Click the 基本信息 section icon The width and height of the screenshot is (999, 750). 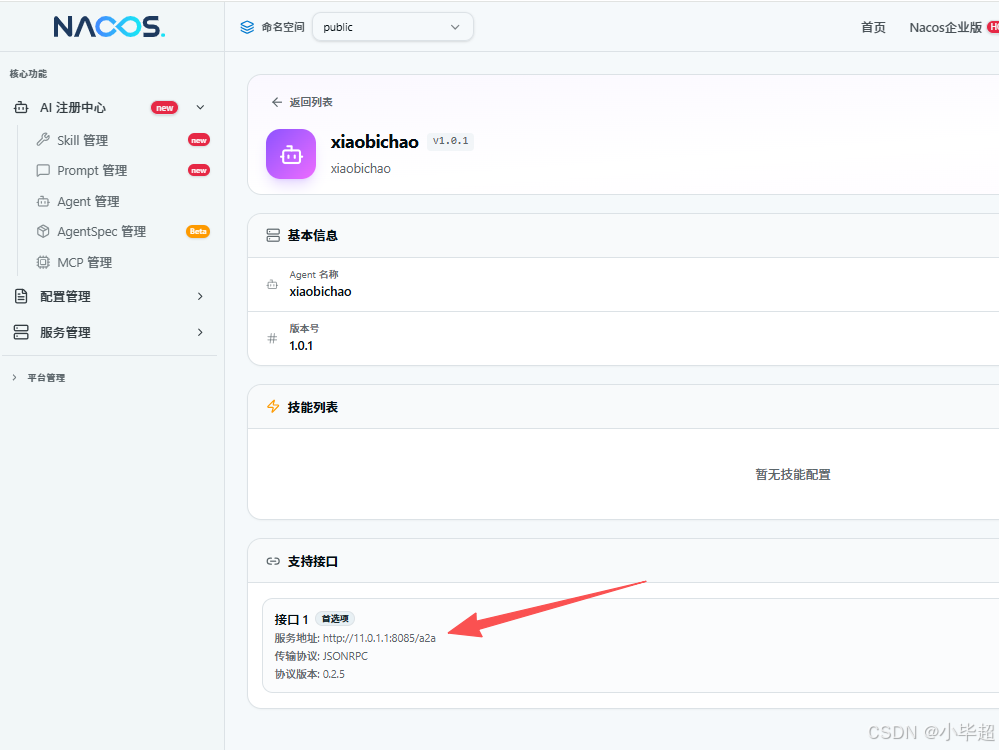pyautogui.click(x=273, y=236)
